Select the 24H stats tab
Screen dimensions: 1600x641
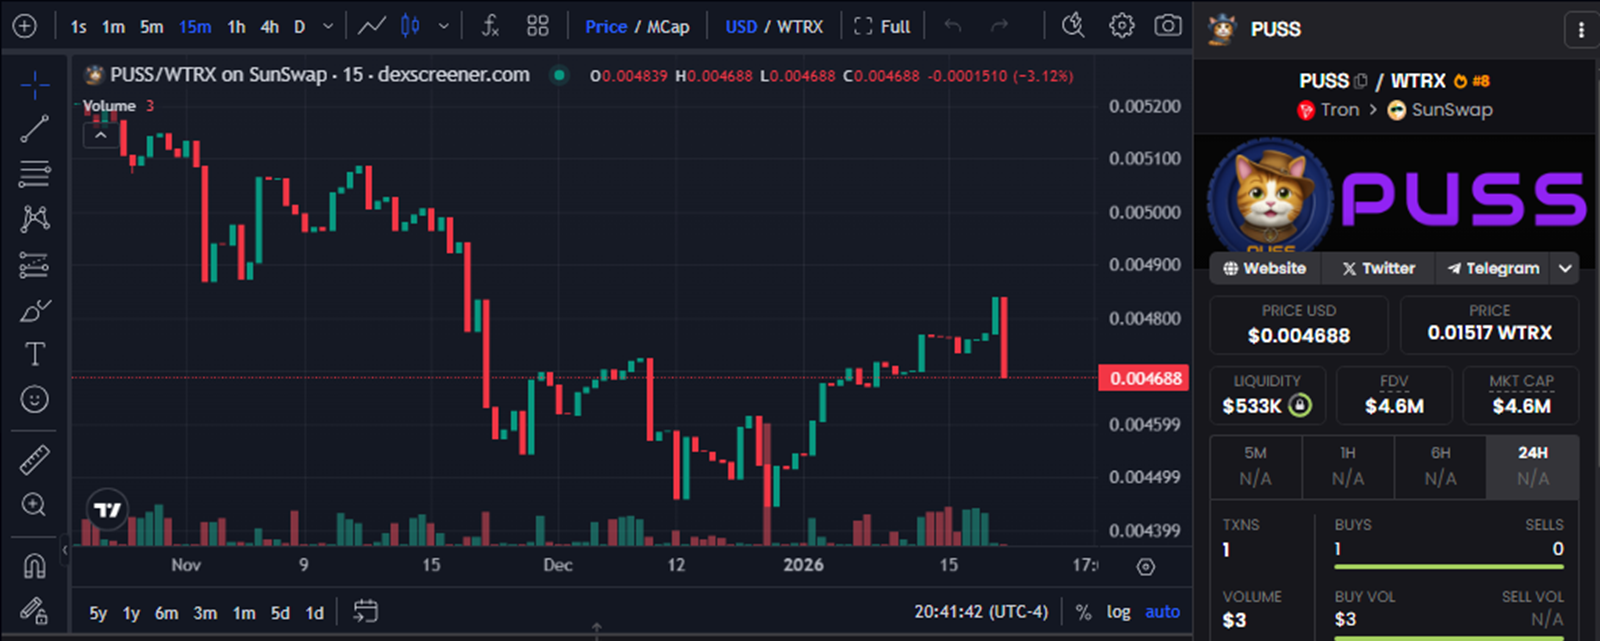click(1533, 467)
